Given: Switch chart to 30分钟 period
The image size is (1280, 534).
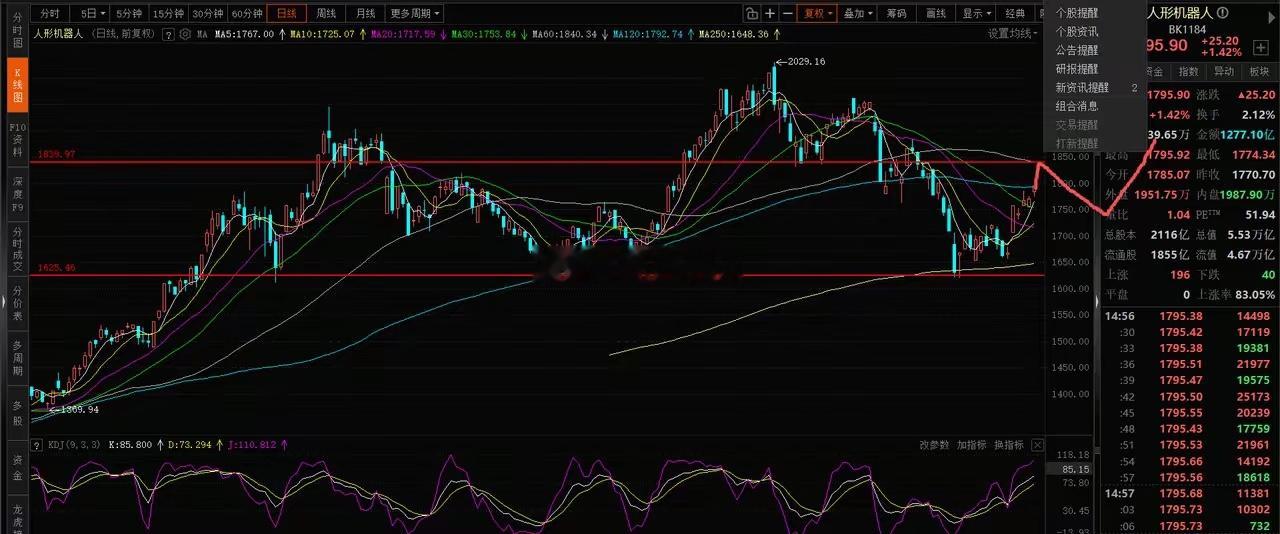Looking at the screenshot, I should tap(207, 13).
